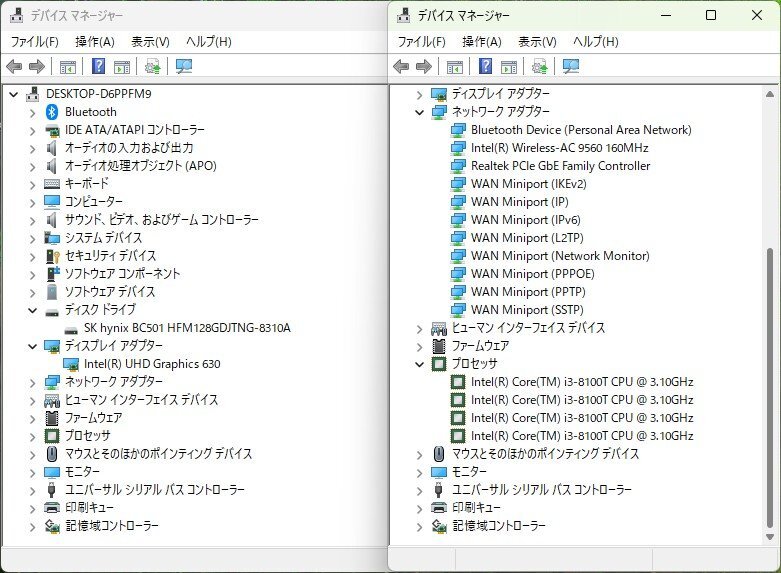This screenshot has height=573, width=781.
Task: Click update driver icon in right window toolbar
Action: [539, 66]
